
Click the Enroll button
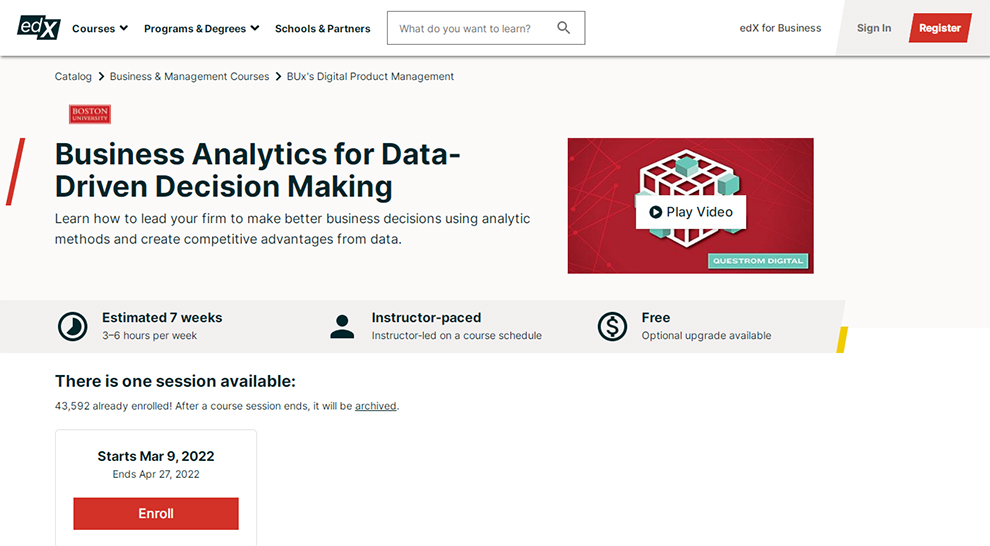(x=156, y=513)
